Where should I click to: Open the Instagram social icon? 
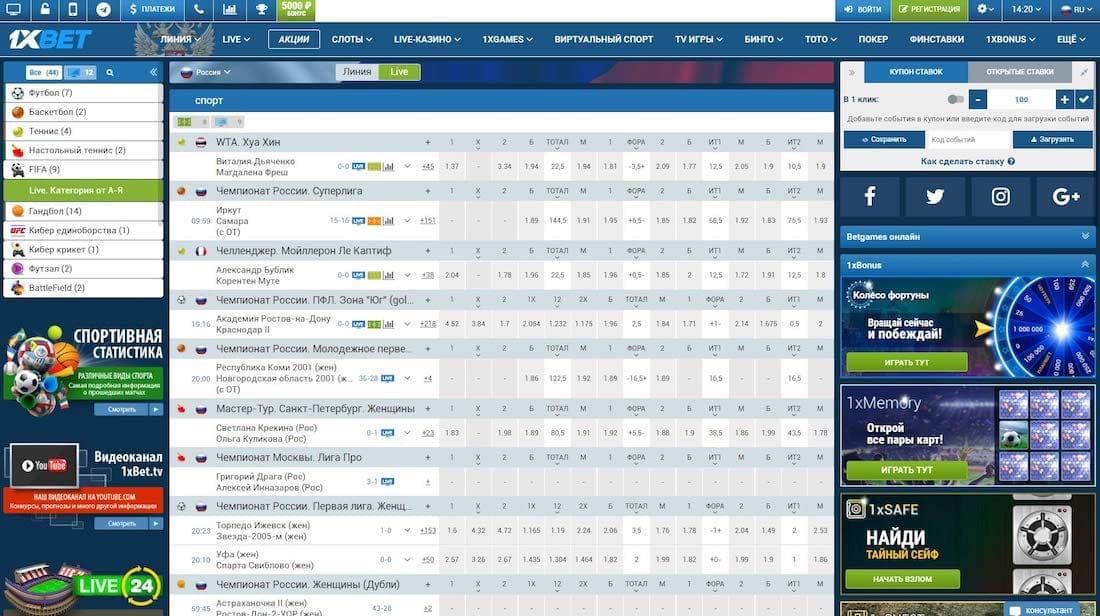click(1000, 196)
